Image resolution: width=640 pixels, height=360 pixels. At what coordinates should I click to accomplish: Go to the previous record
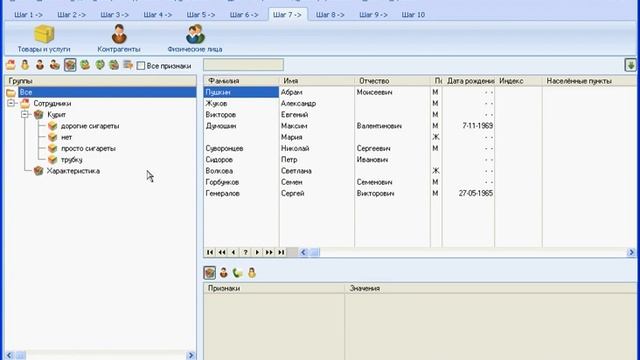point(233,252)
